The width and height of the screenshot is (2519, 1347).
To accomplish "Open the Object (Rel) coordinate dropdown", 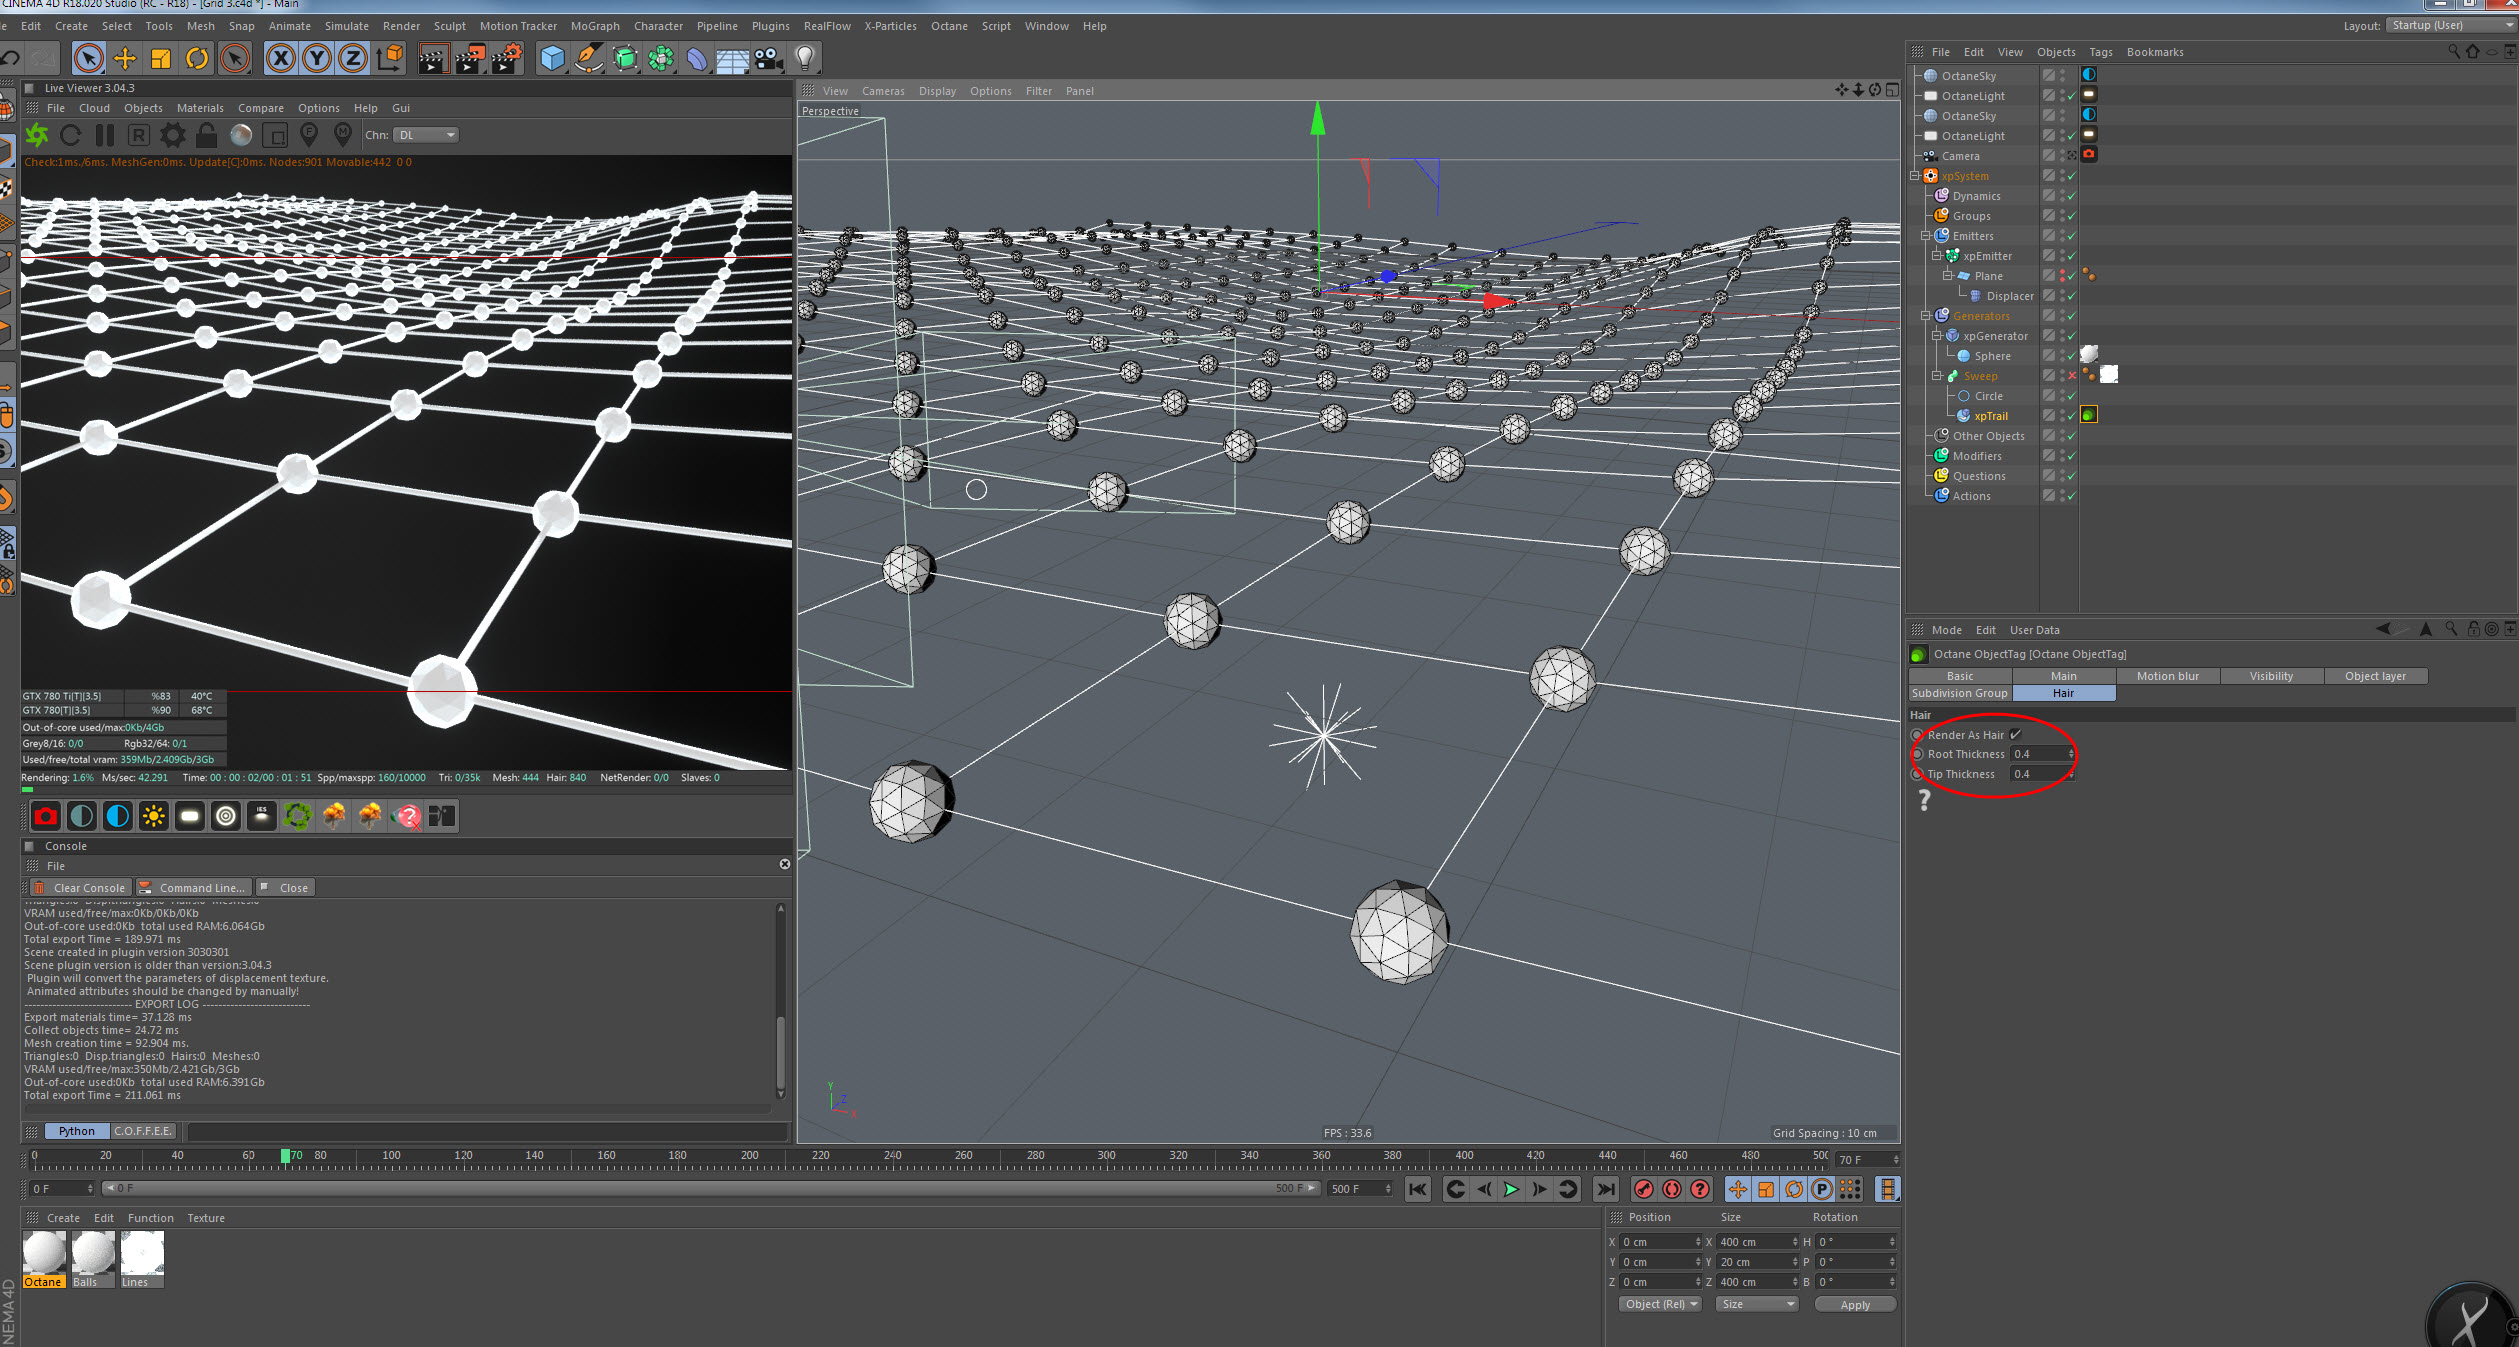I will (x=1660, y=1304).
